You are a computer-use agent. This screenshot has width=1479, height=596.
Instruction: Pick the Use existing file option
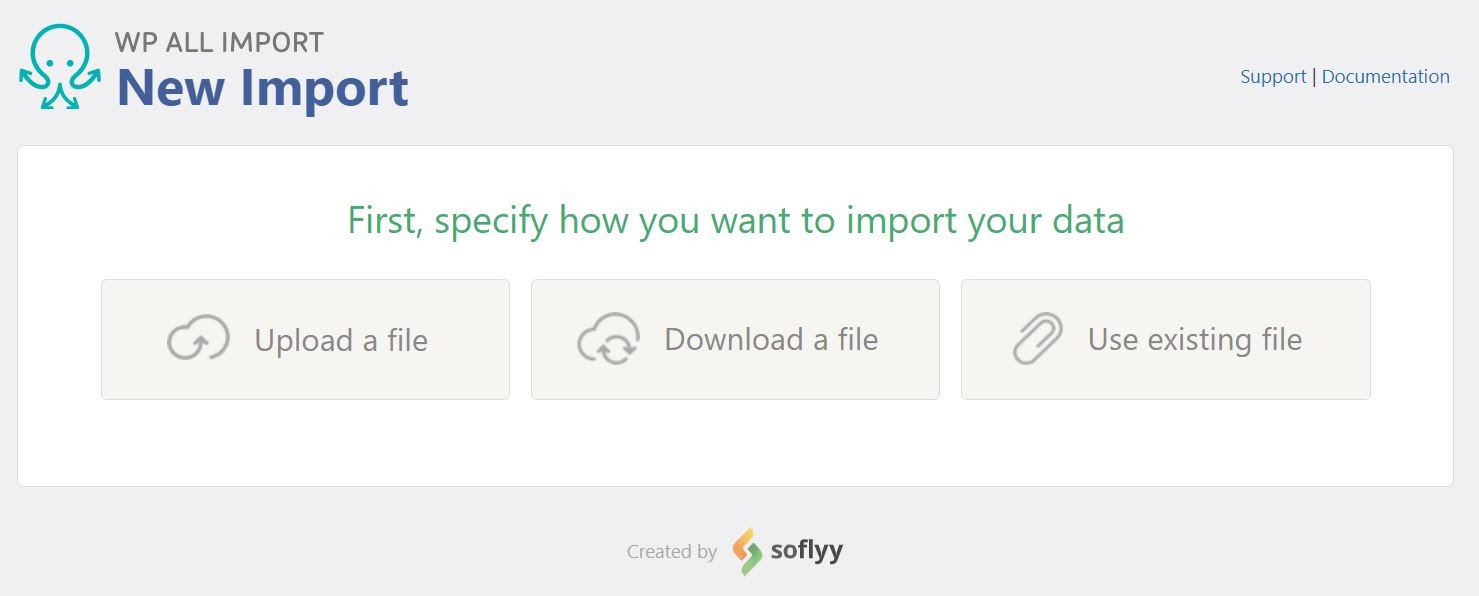1165,339
